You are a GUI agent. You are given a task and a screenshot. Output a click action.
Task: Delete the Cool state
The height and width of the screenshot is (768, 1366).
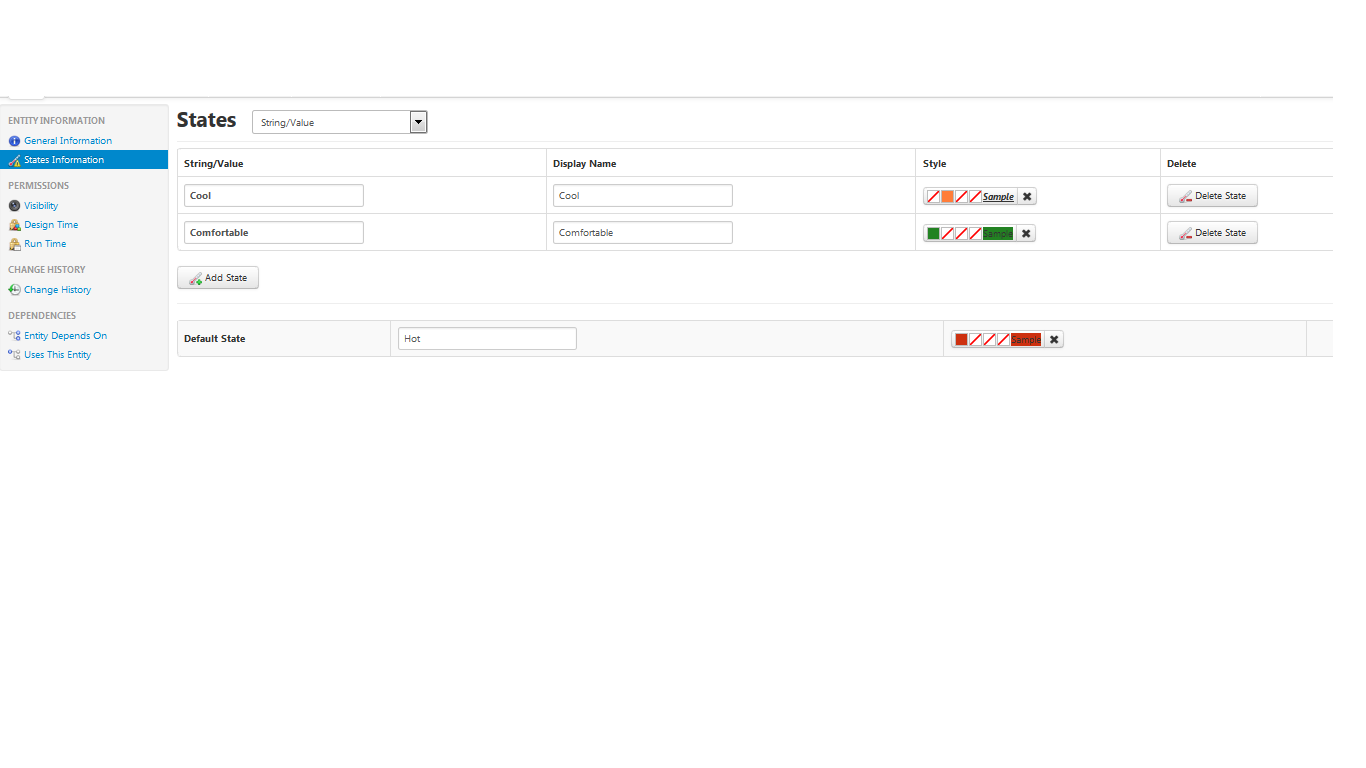click(1212, 196)
